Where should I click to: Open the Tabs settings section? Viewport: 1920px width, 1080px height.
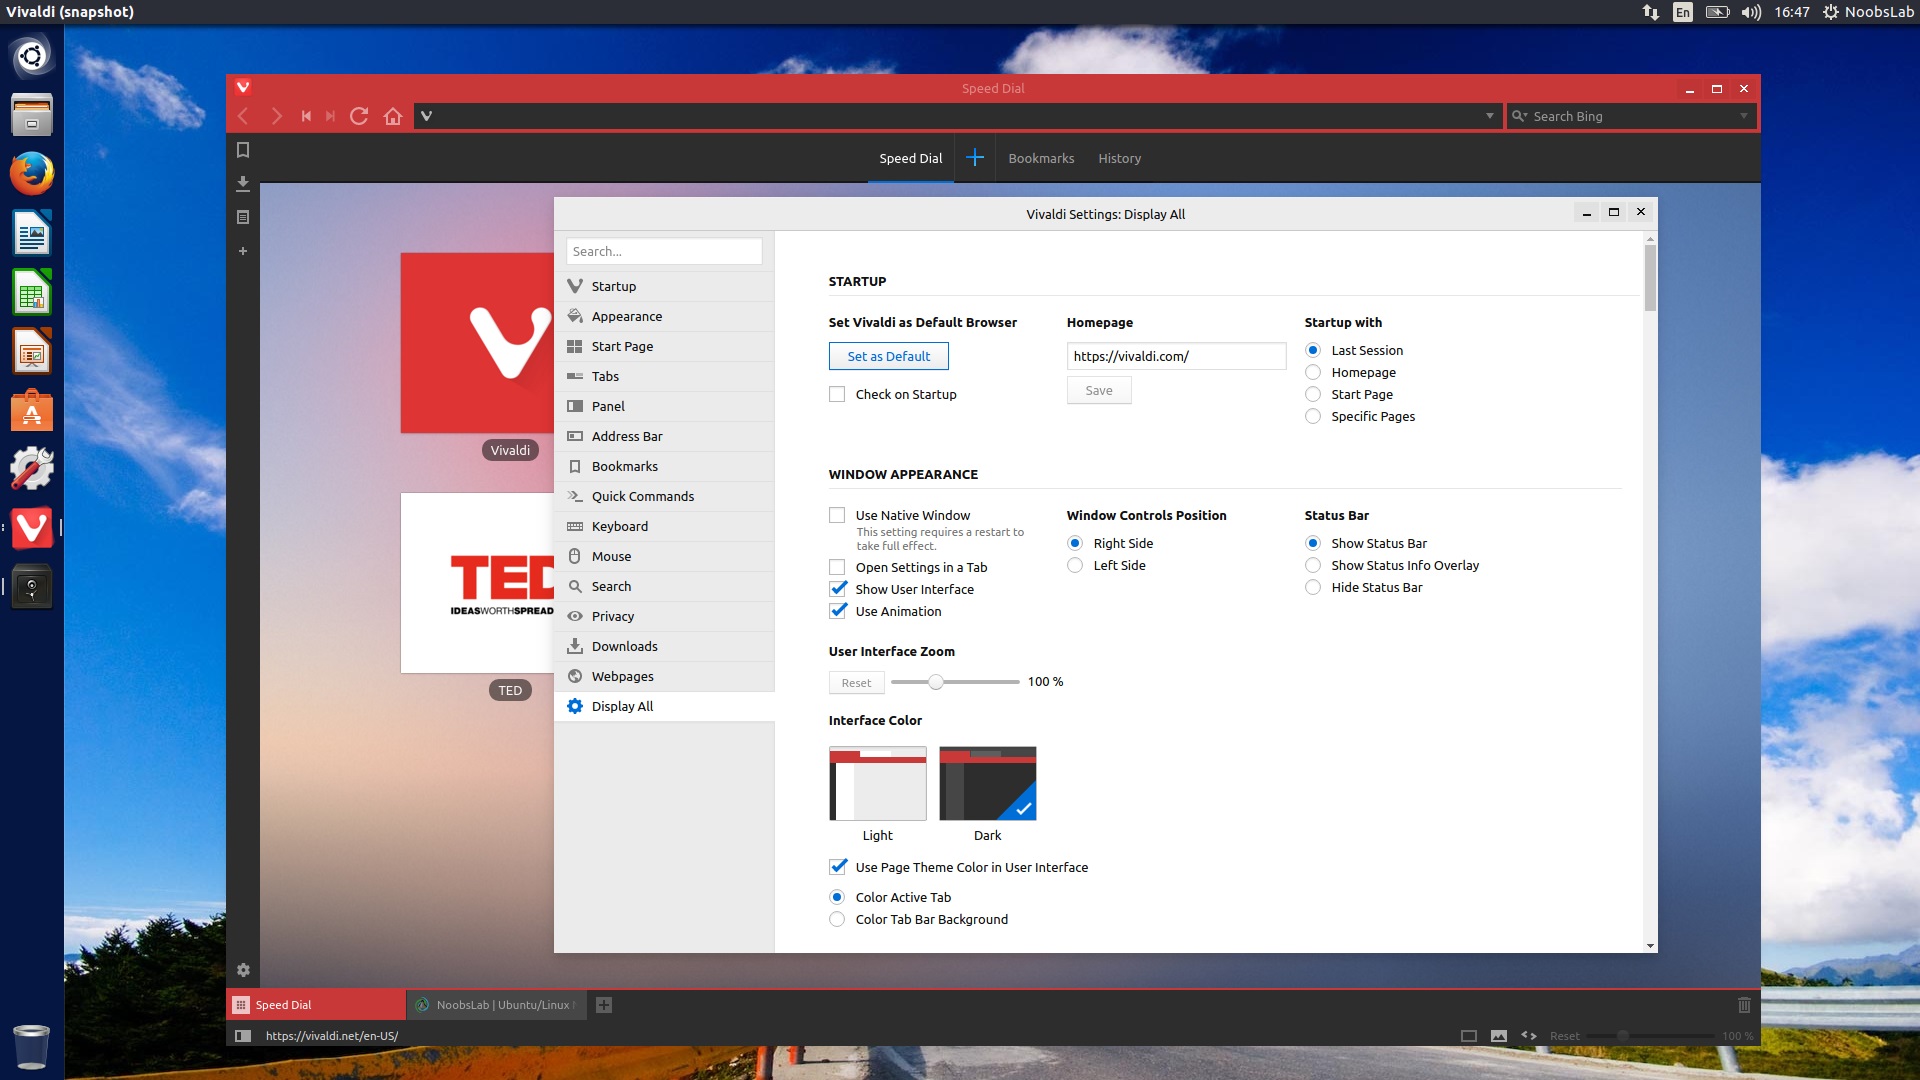click(x=664, y=376)
